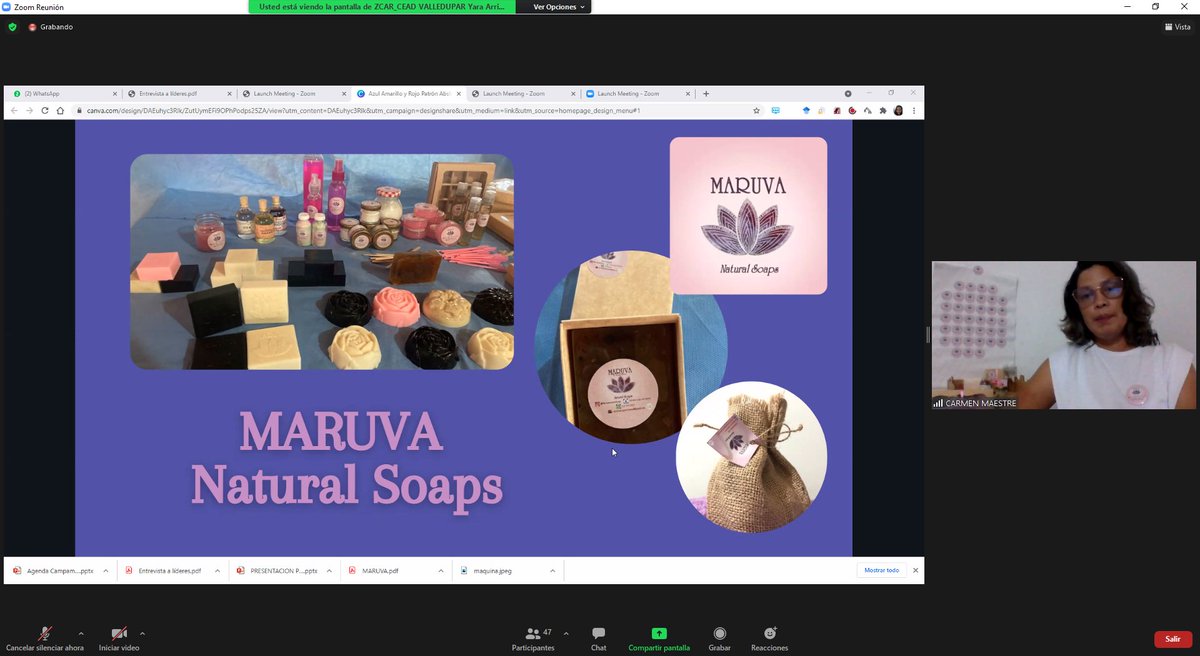
Task: Click Mostrar todo downloads button
Action: coord(881,570)
